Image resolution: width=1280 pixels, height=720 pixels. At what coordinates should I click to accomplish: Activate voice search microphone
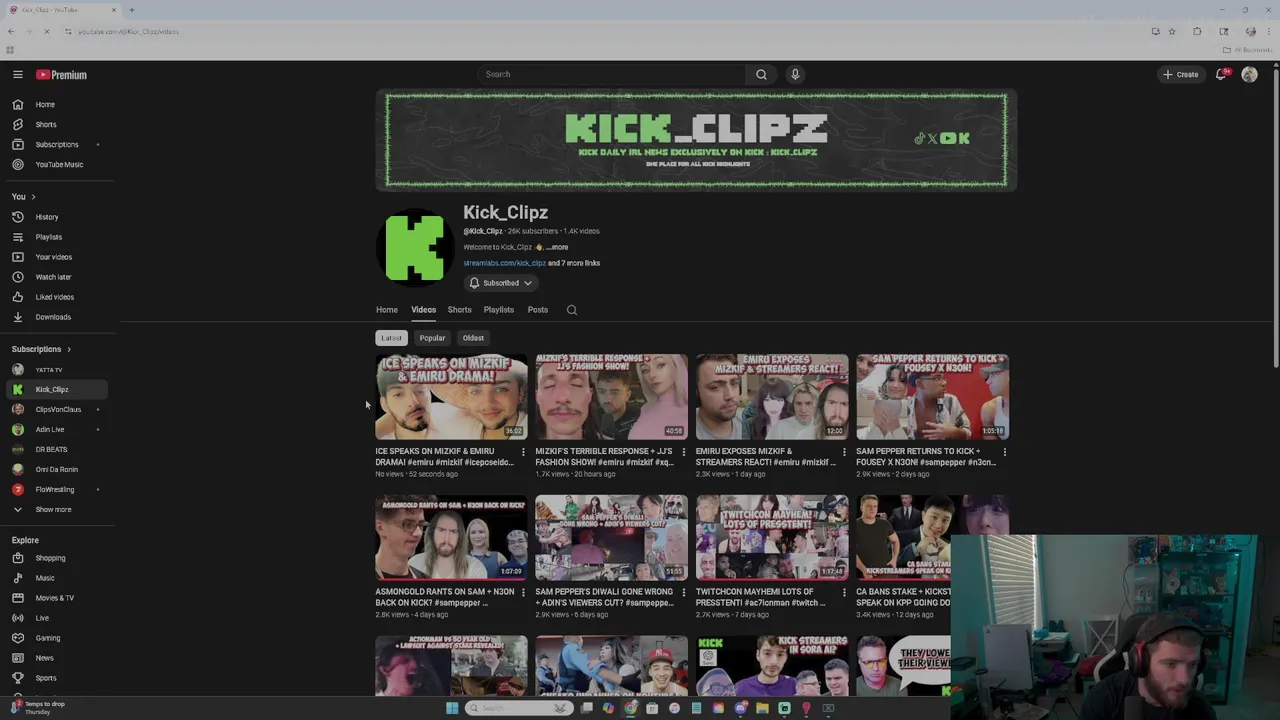[x=795, y=74]
